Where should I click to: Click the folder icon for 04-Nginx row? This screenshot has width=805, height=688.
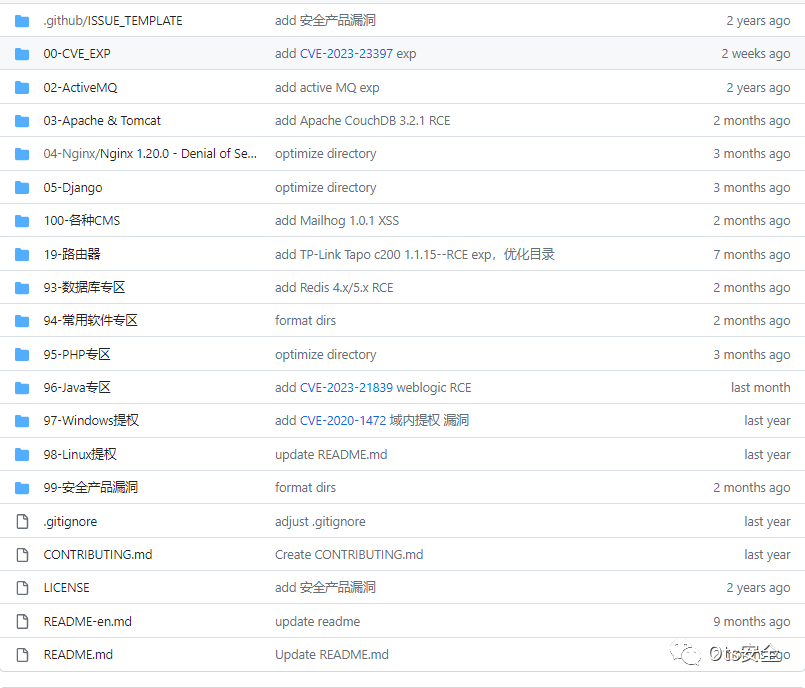22,154
